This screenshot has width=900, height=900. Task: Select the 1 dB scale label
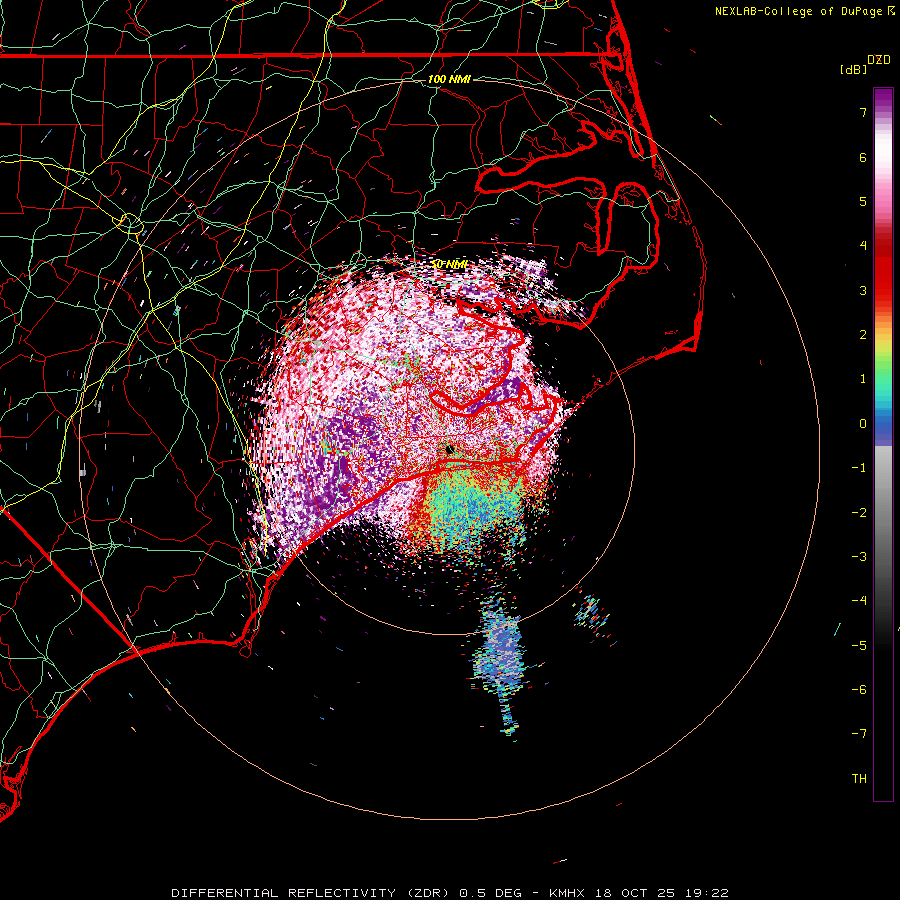tap(863, 379)
